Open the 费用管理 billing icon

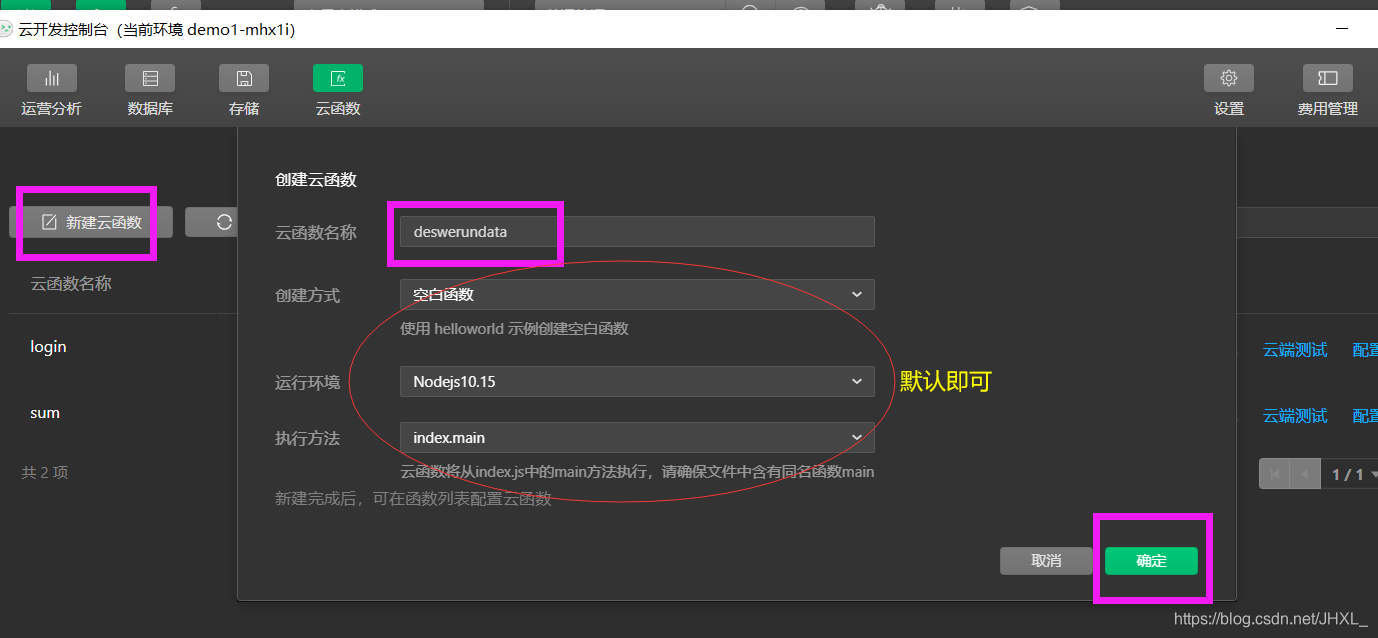(1328, 78)
